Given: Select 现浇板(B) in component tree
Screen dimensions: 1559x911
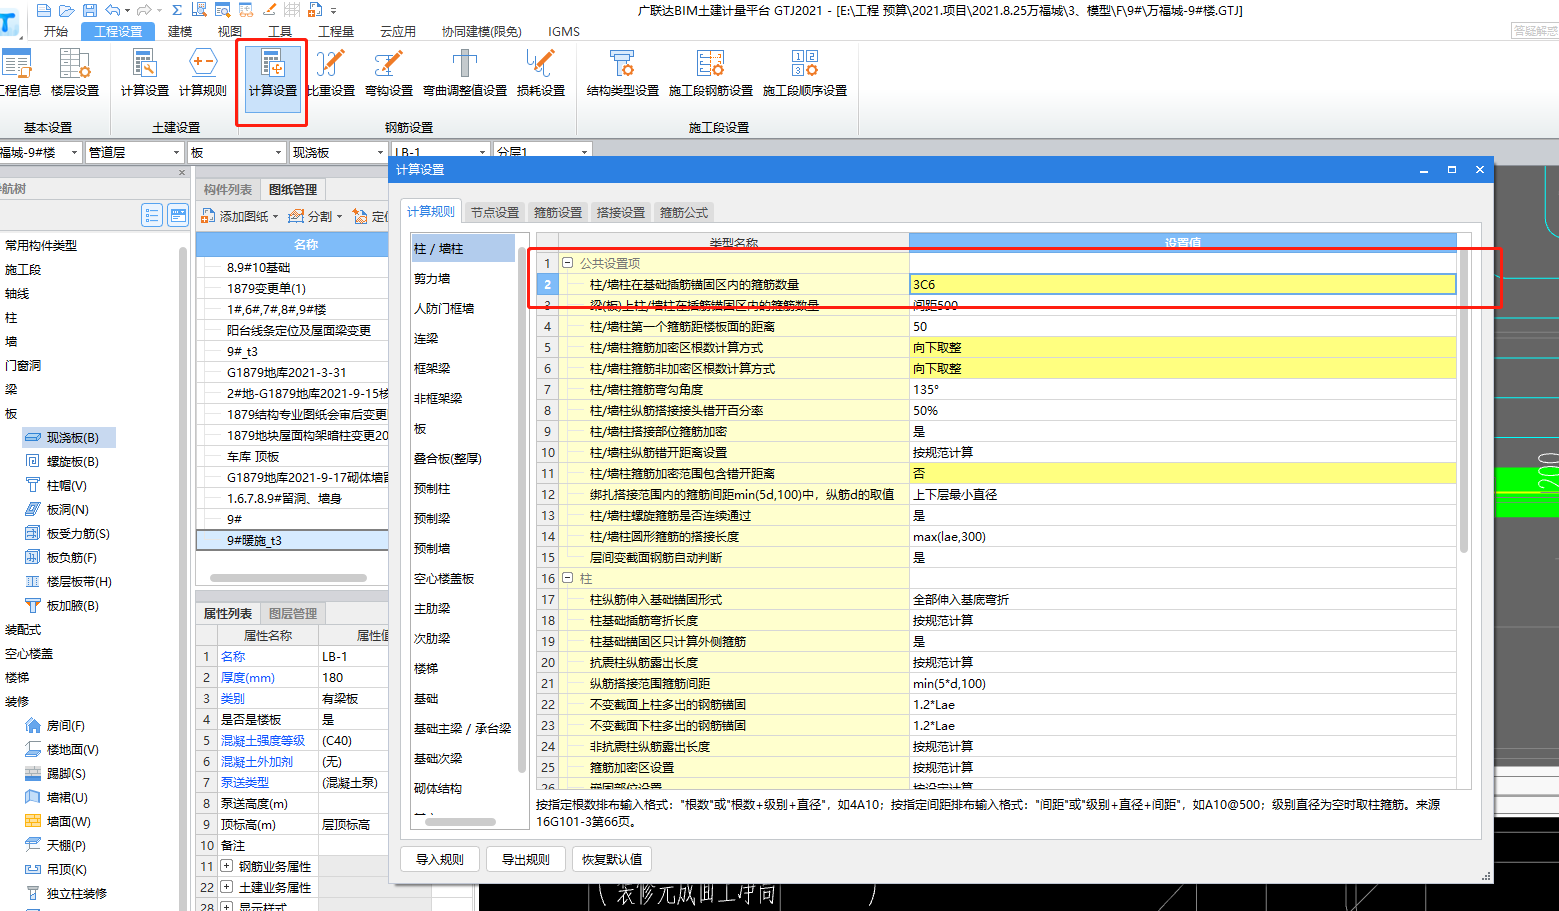Looking at the screenshot, I should [68, 437].
